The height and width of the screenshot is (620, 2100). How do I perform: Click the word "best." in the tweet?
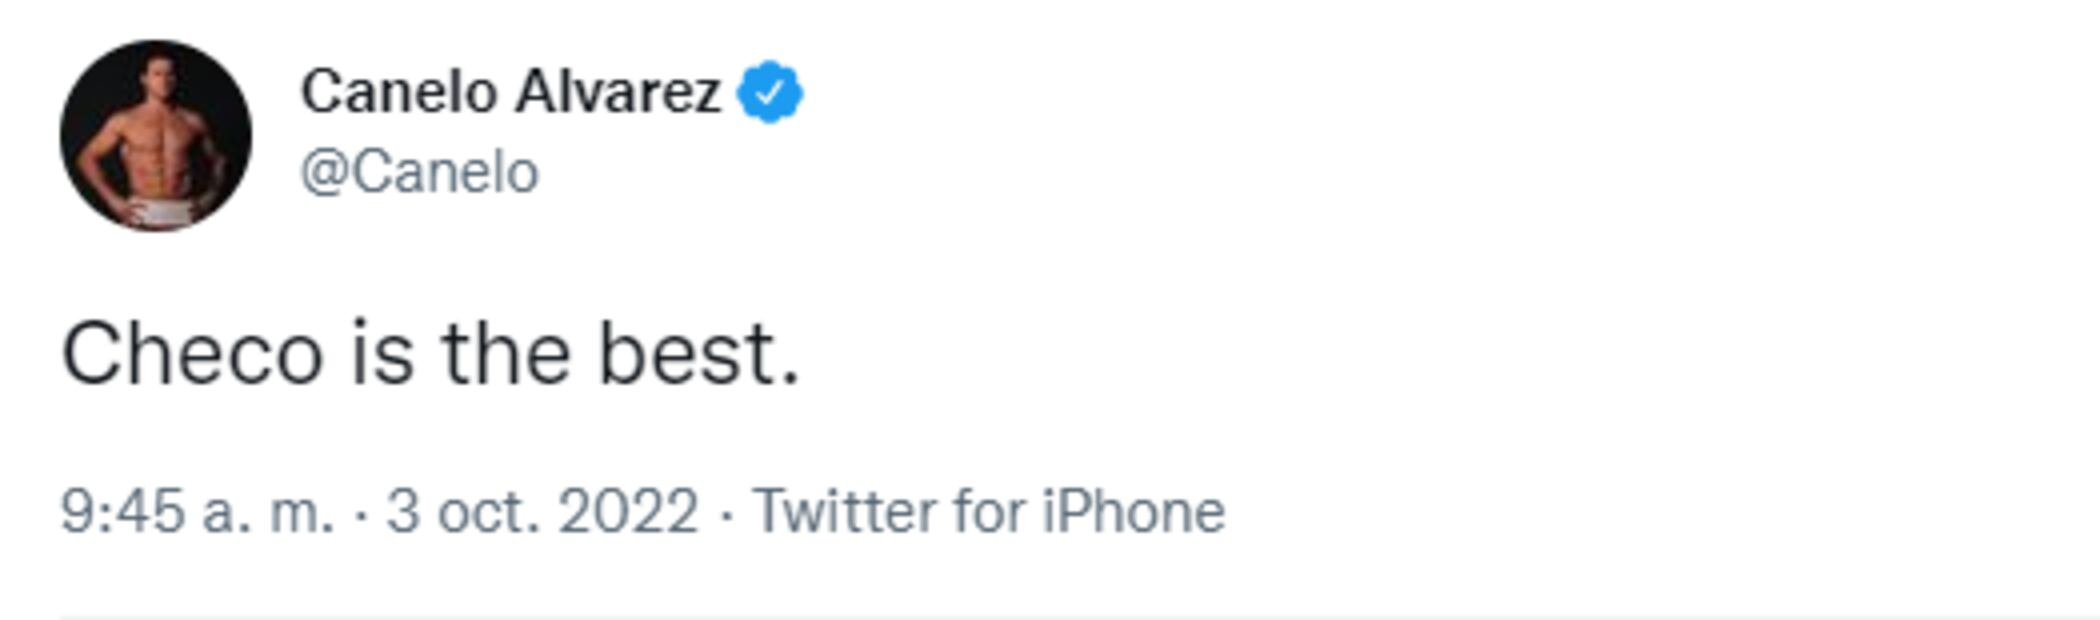[699, 353]
